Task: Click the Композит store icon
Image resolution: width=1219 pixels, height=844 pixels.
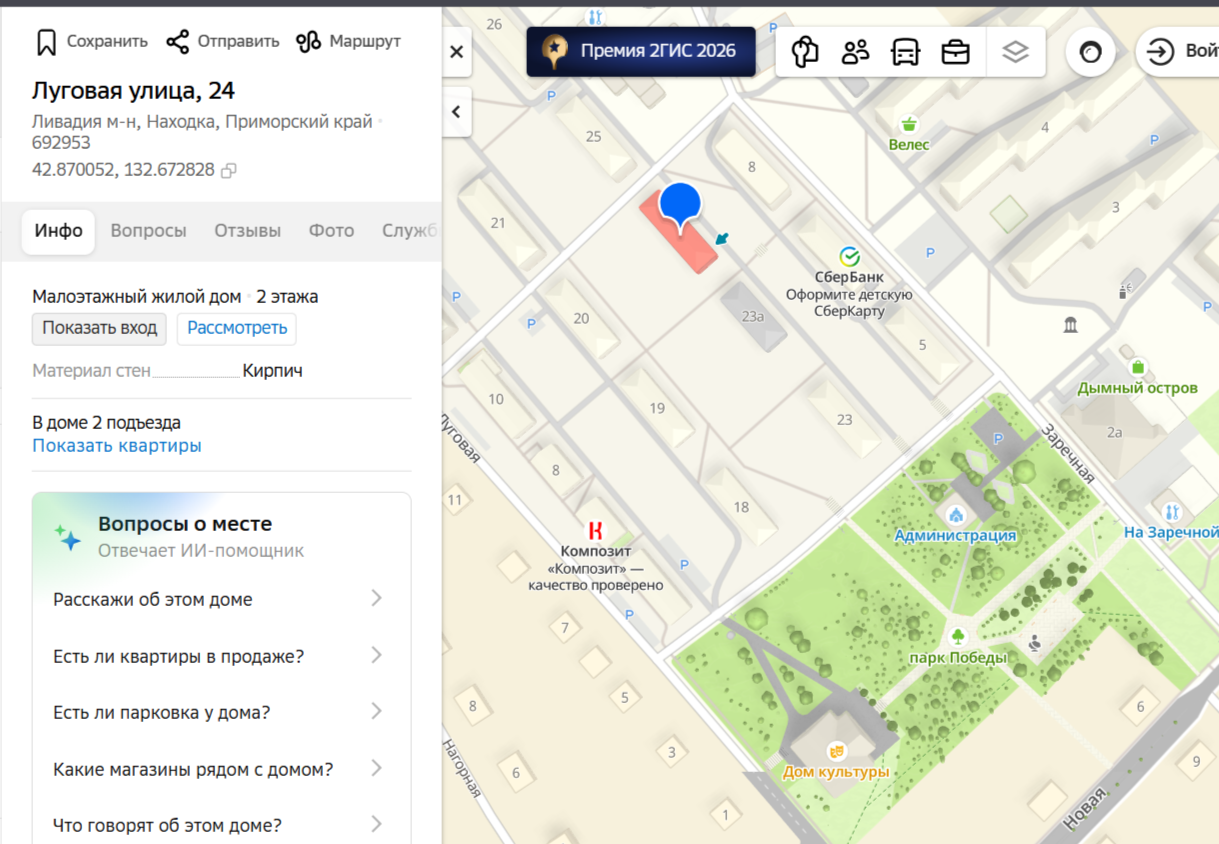Action: tap(595, 531)
